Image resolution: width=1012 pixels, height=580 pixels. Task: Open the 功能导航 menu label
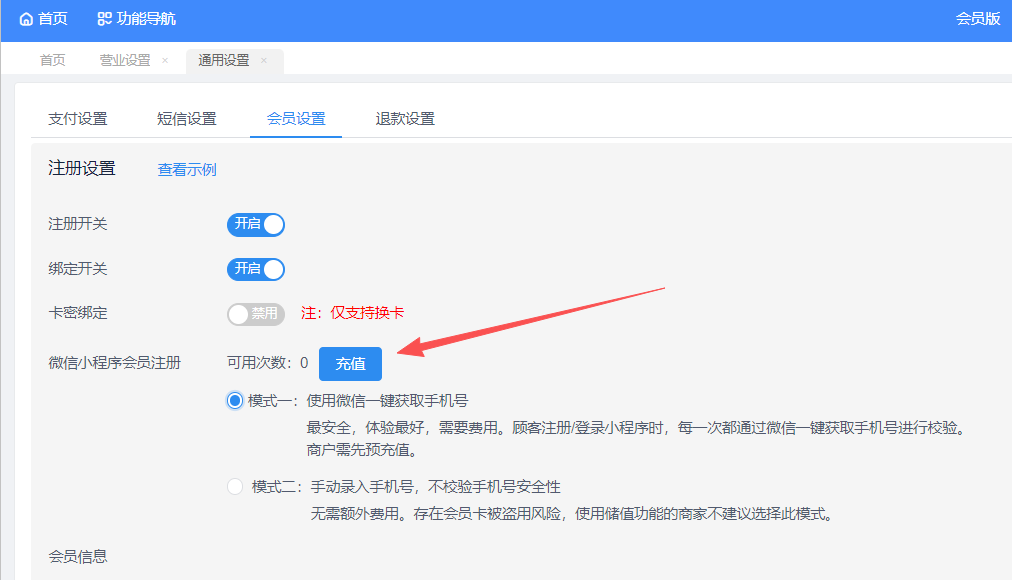click(x=146, y=19)
